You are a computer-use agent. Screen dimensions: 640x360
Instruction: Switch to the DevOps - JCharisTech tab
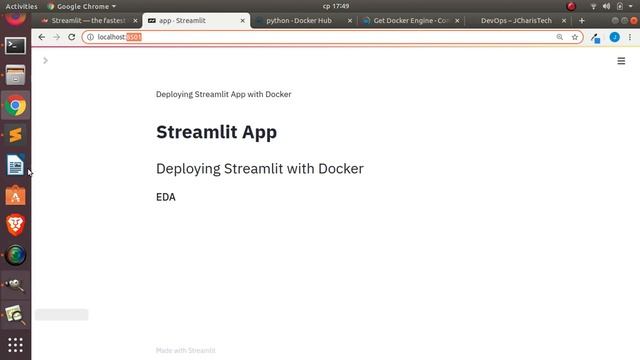click(516, 20)
